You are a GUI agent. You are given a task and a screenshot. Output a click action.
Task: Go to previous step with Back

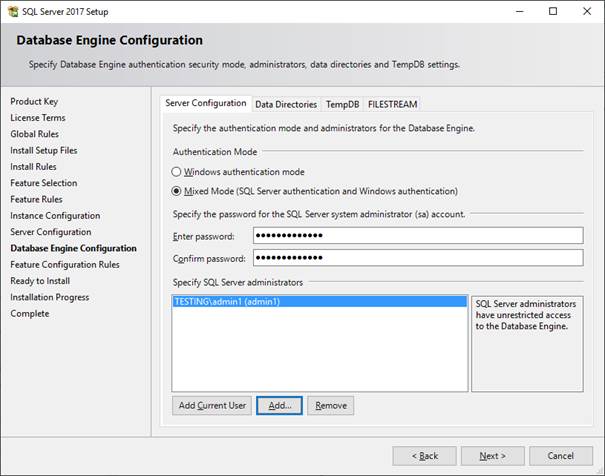click(424, 456)
